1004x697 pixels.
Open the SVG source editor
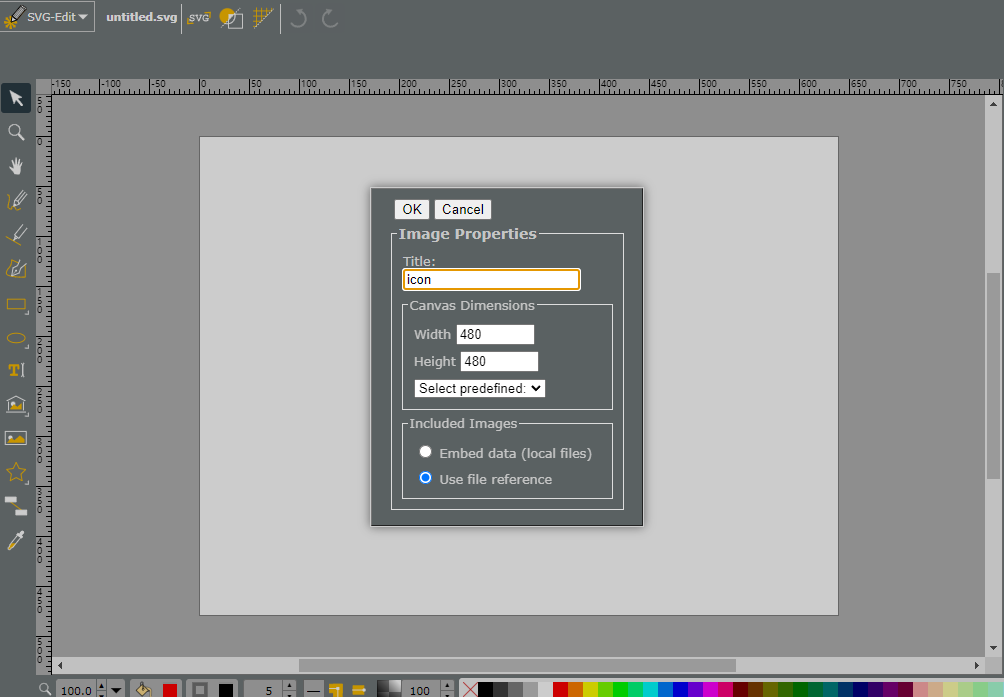tap(198, 17)
